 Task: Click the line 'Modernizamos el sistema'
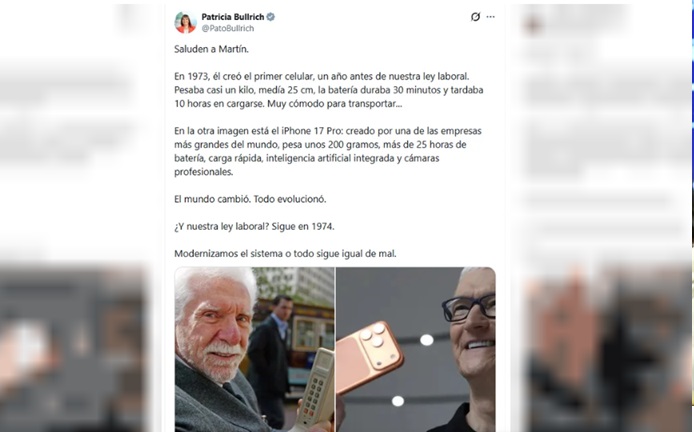(285, 254)
